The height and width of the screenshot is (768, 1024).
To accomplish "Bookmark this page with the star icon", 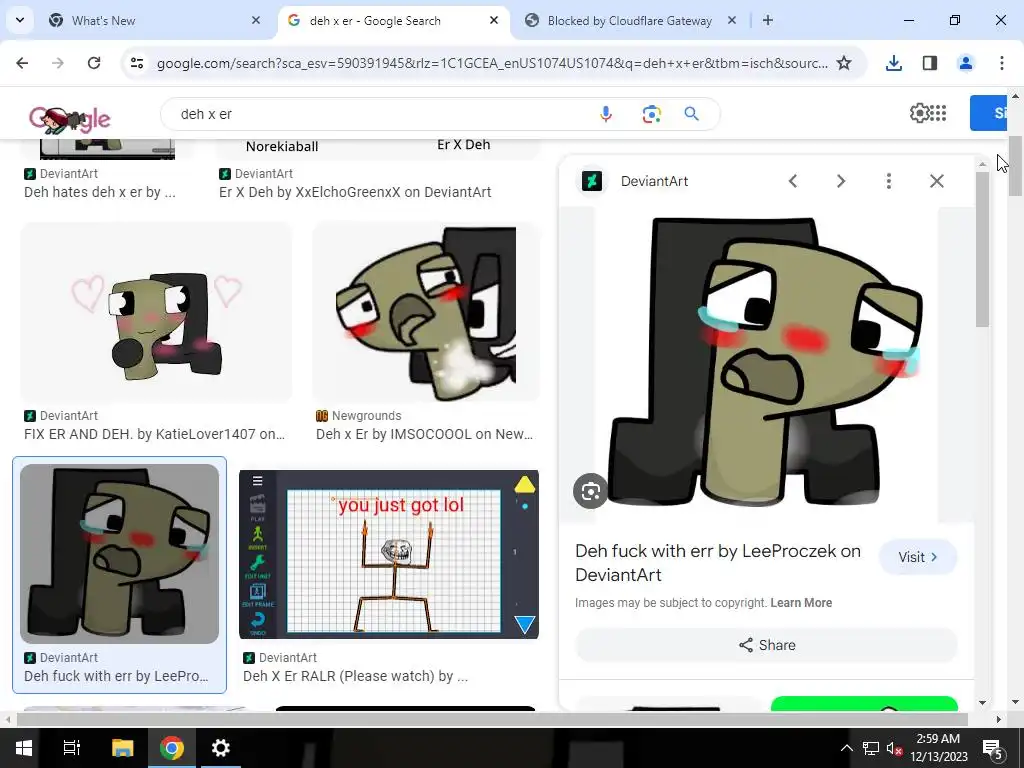I will click(844, 63).
